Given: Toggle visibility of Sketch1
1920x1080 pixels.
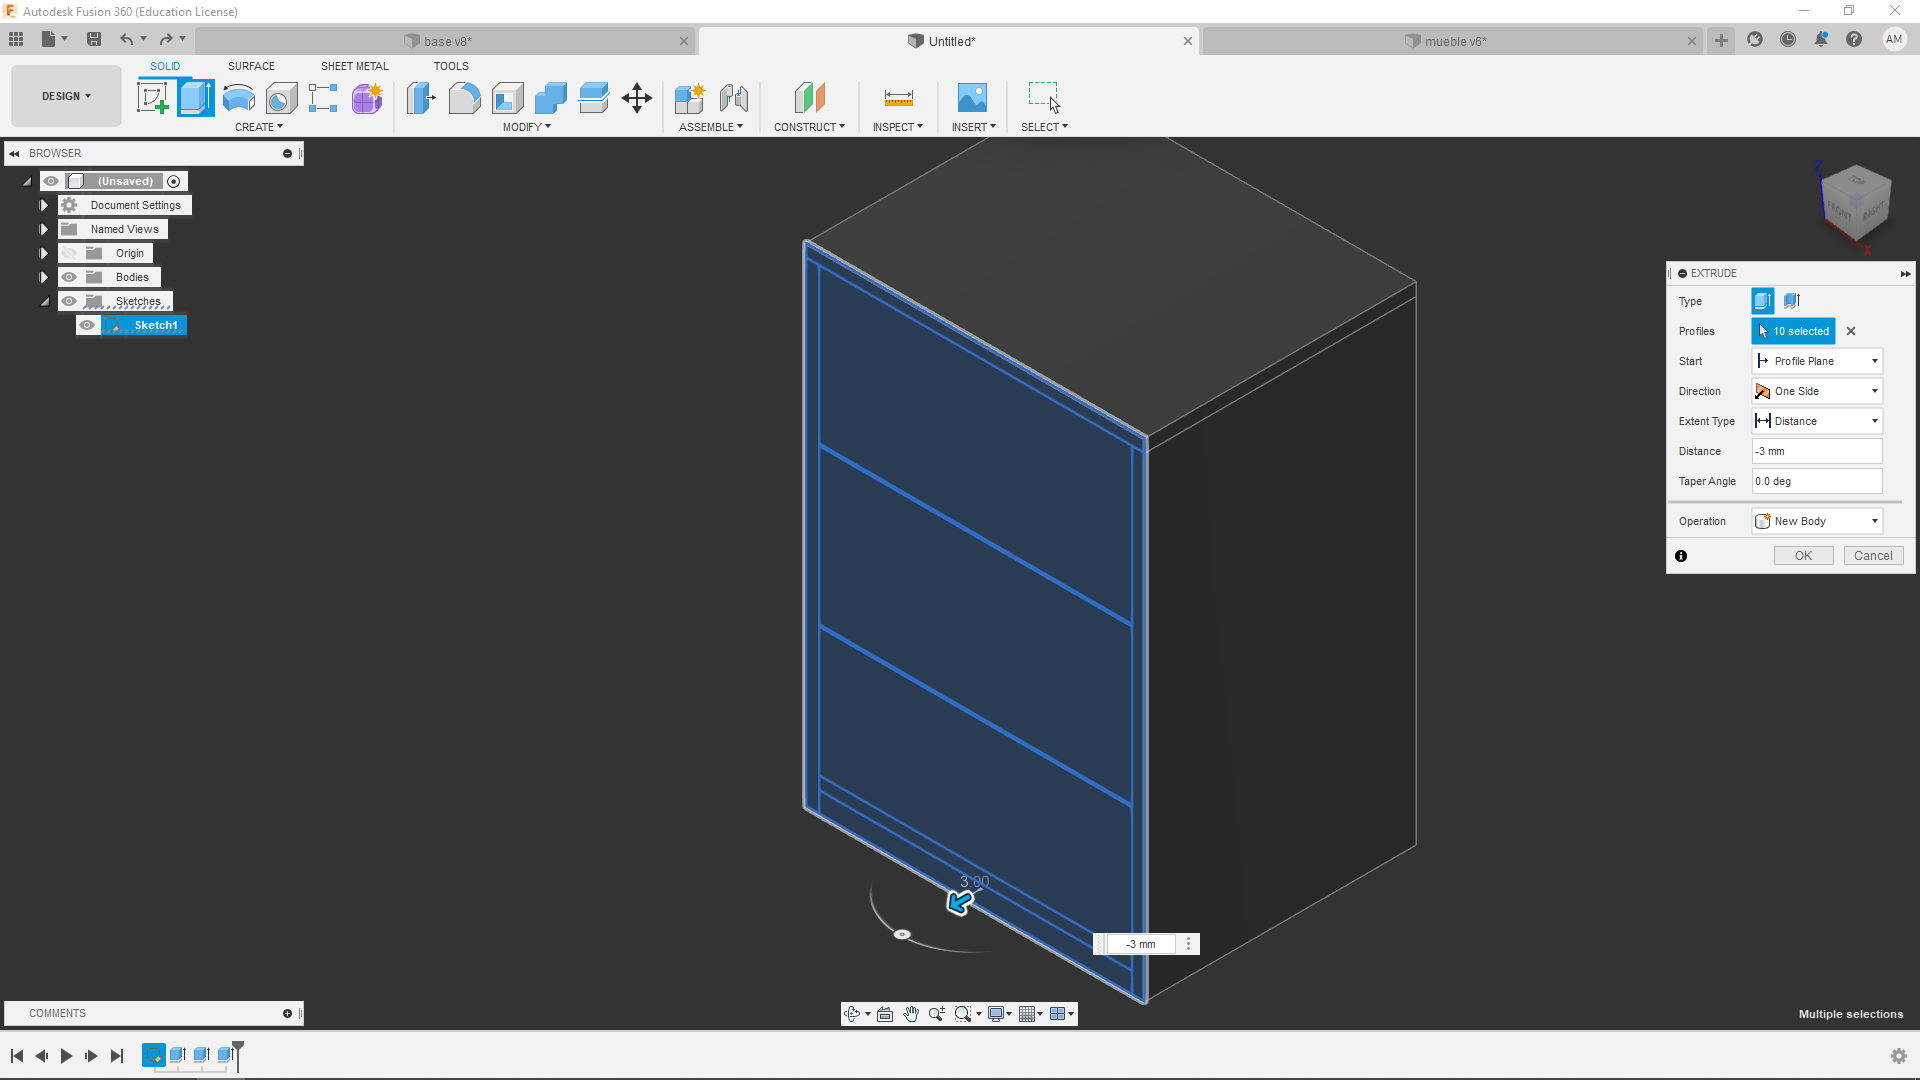Looking at the screenshot, I should [88, 325].
